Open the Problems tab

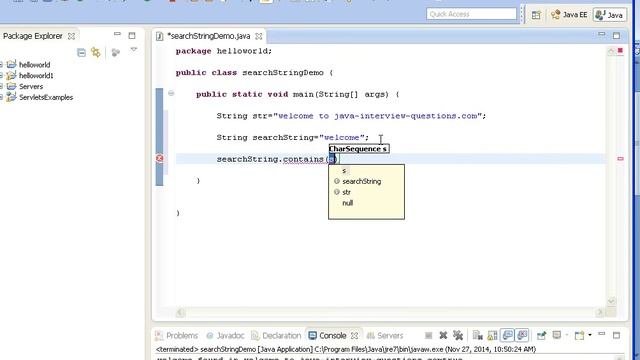pos(177,336)
